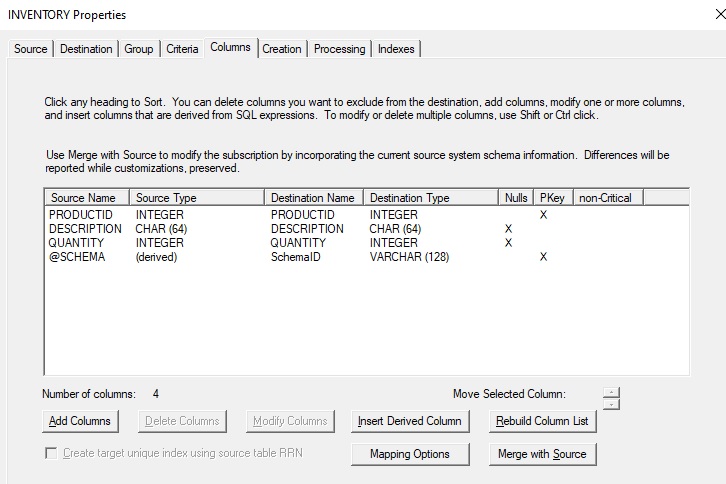Click Merge with Source button
Image resolution: width=726 pixels, height=484 pixels.
(542, 454)
